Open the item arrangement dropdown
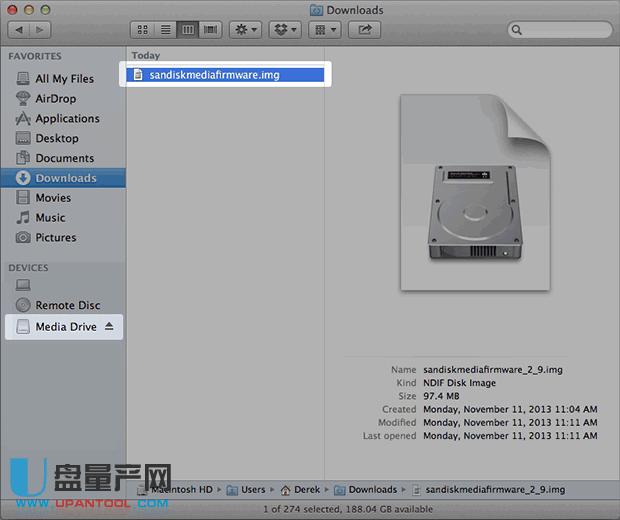 [325, 30]
